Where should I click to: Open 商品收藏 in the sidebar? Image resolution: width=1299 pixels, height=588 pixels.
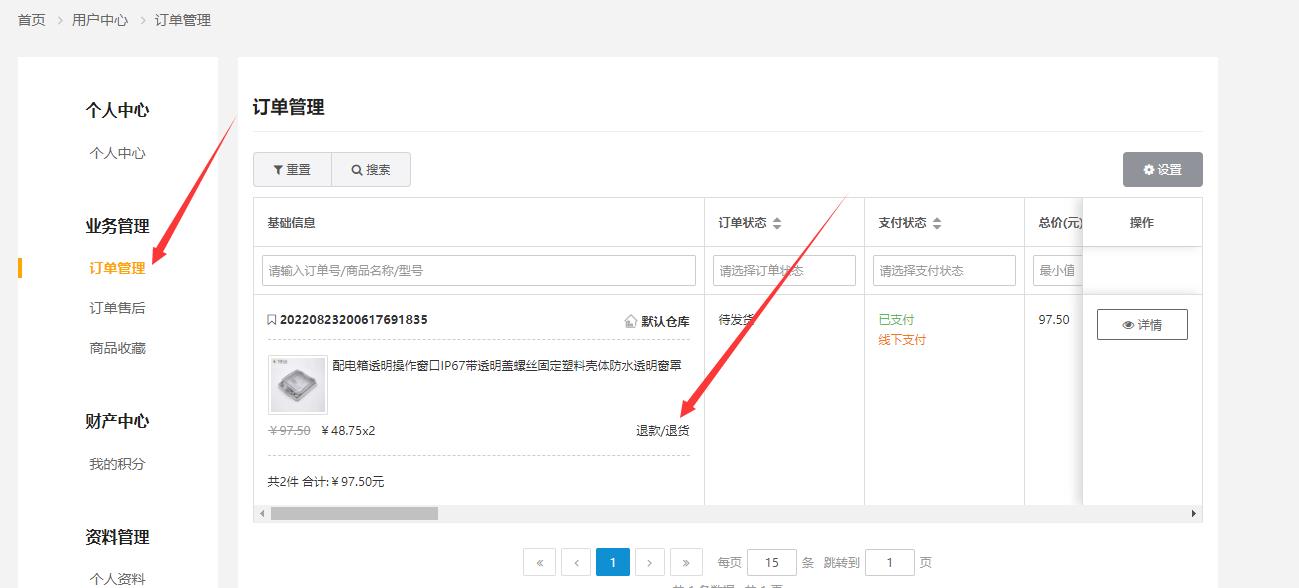pyautogui.click(x=117, y=348)
